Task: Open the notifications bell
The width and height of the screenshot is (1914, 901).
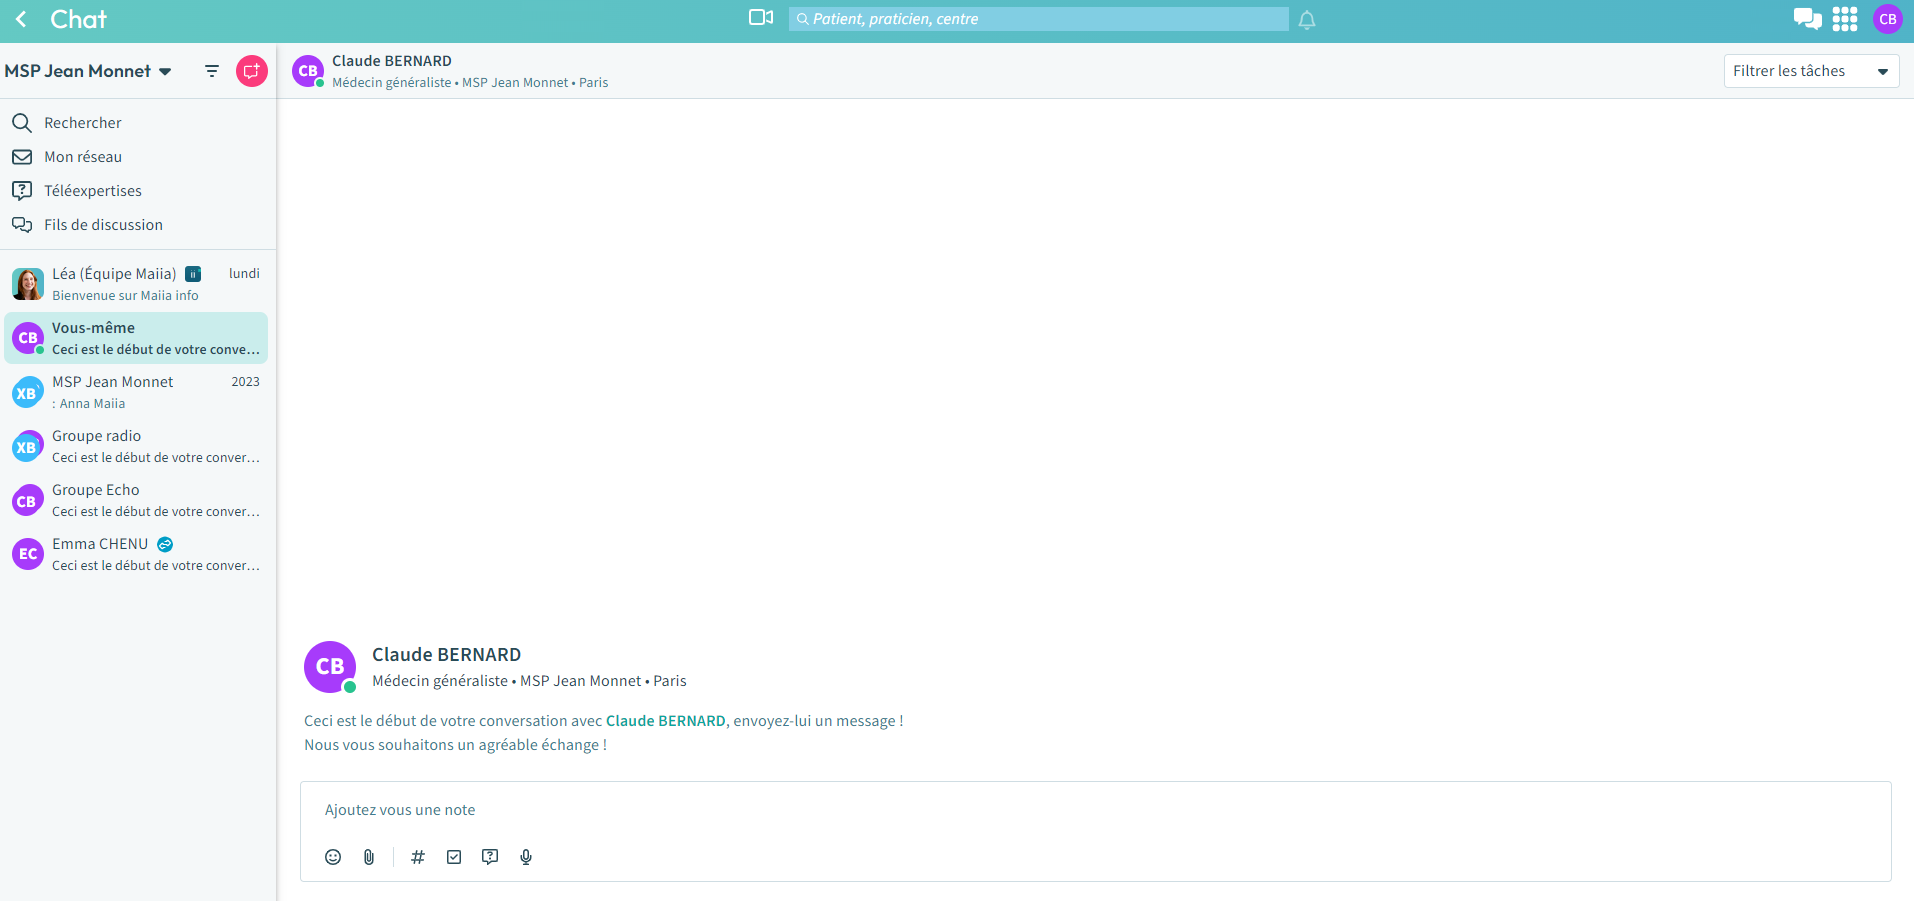Action: (x=1307, y=20)
